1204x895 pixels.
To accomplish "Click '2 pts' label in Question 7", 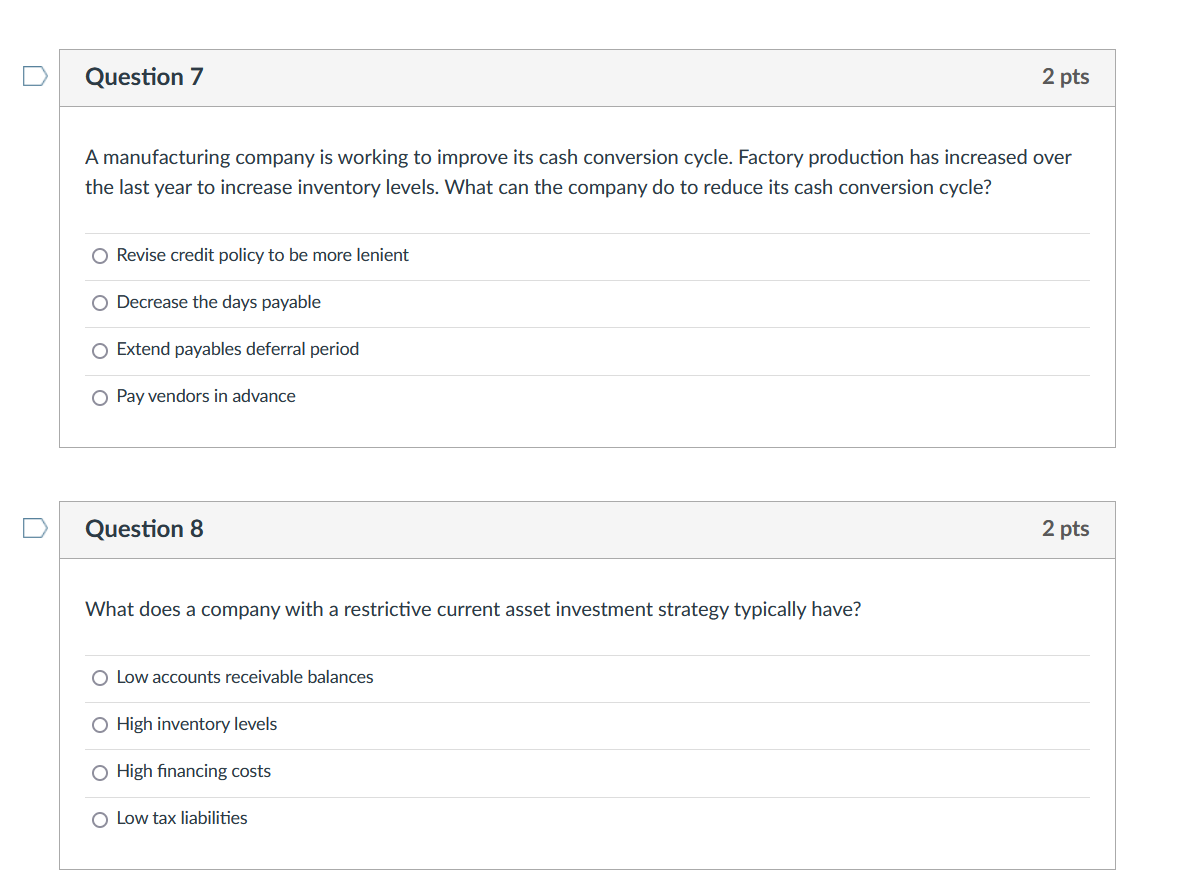I will tap(1065, 77).
